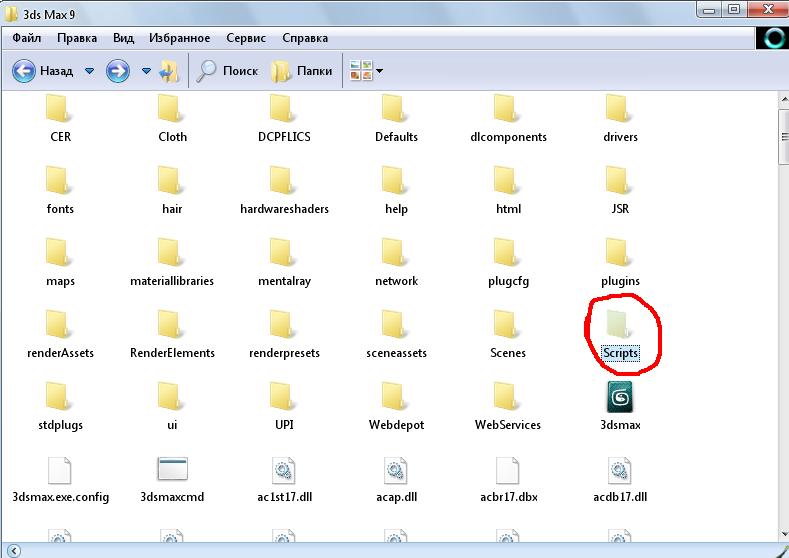
Task: Select the renderpresets folder
Action: (284, 335)
